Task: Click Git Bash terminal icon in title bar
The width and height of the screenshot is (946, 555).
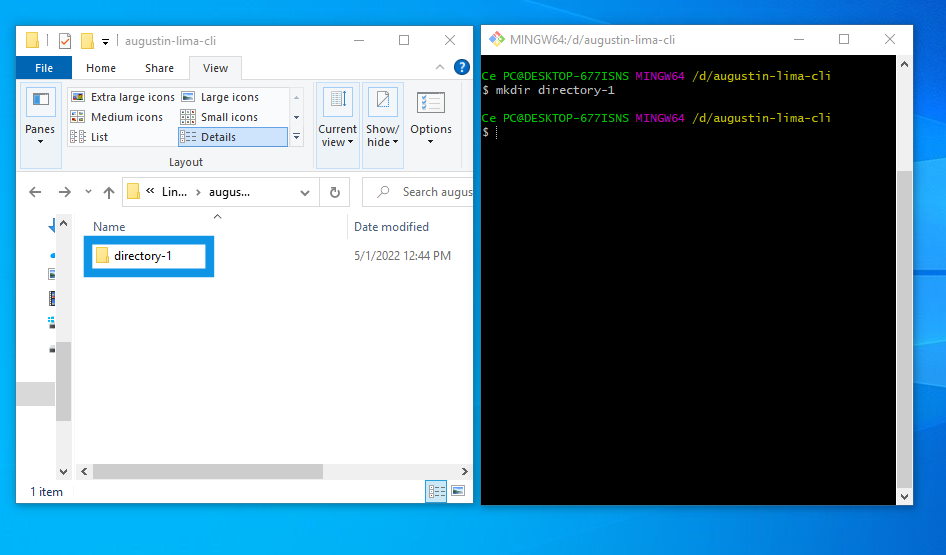Action: [497, 40]
